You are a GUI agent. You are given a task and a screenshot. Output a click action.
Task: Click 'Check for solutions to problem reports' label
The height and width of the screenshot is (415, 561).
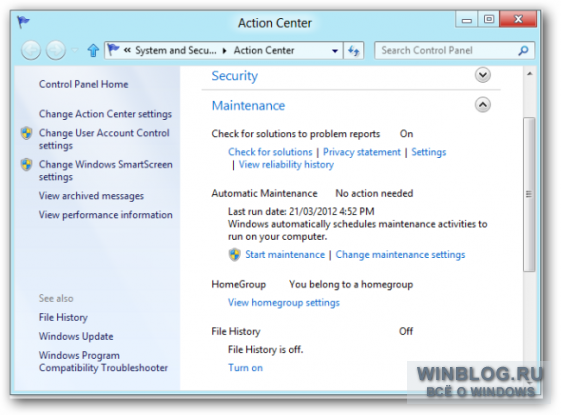click(x=296, y=134)
